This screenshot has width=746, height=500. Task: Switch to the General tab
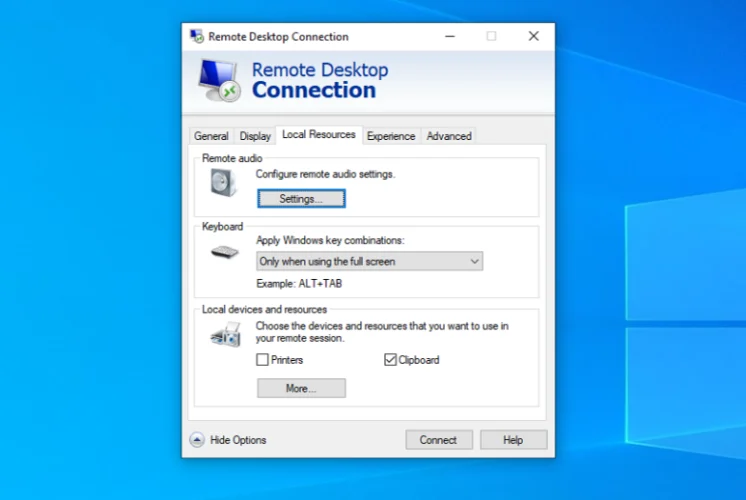[211, 136]
